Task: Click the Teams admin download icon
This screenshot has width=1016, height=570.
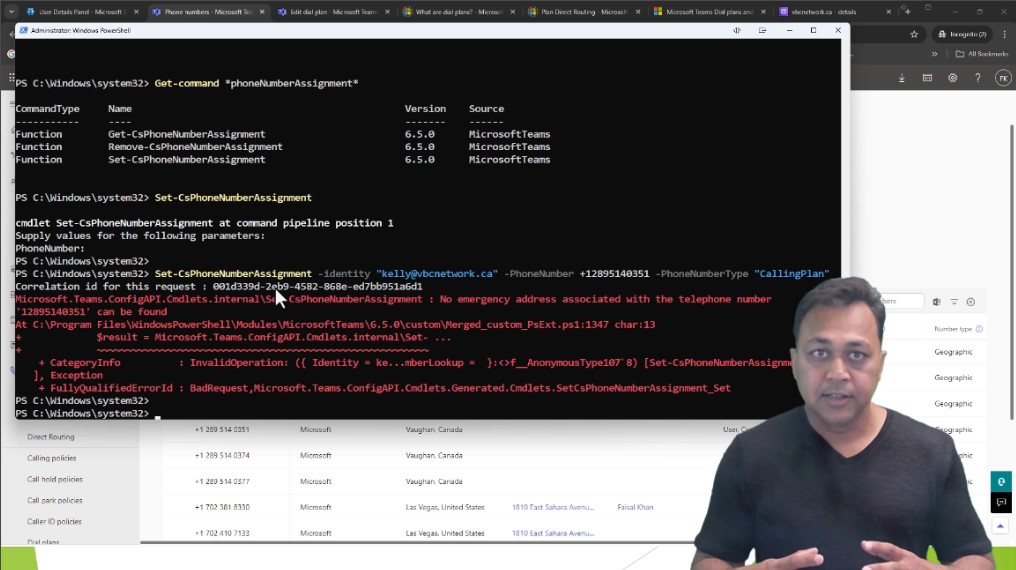Action: [901, 78]
